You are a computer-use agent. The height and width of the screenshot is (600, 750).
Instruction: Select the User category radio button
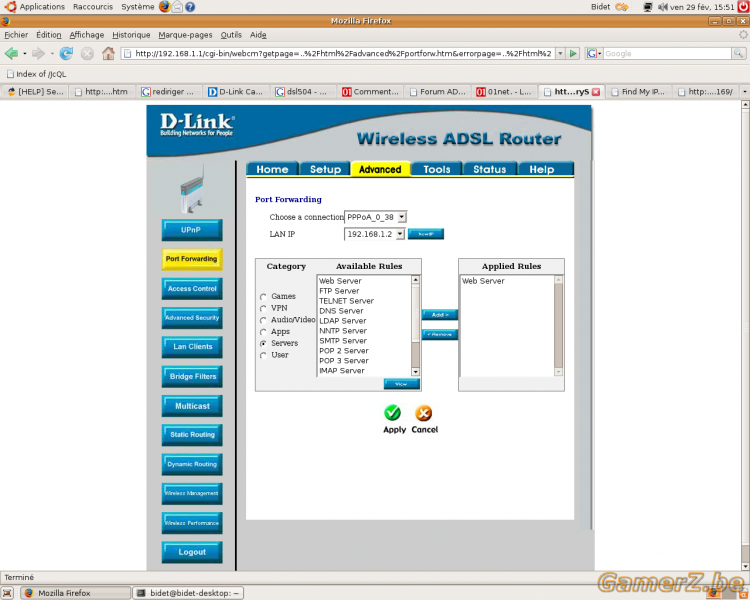click(x=263, y=356)
